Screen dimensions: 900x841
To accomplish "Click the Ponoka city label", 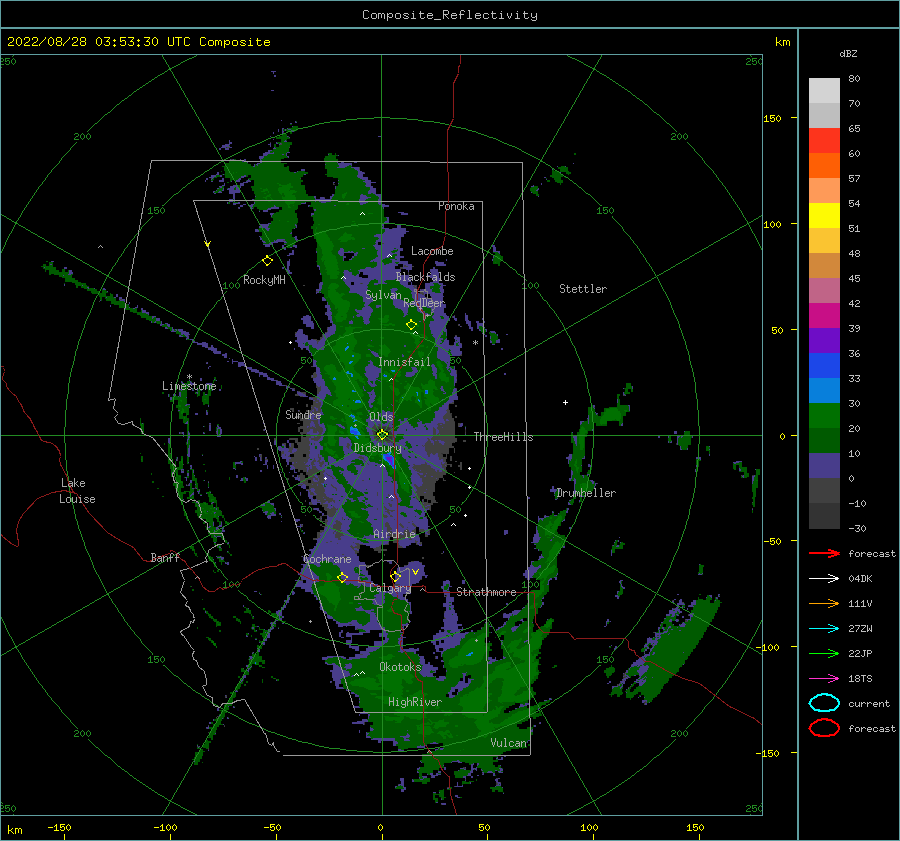I will point(456,206).
